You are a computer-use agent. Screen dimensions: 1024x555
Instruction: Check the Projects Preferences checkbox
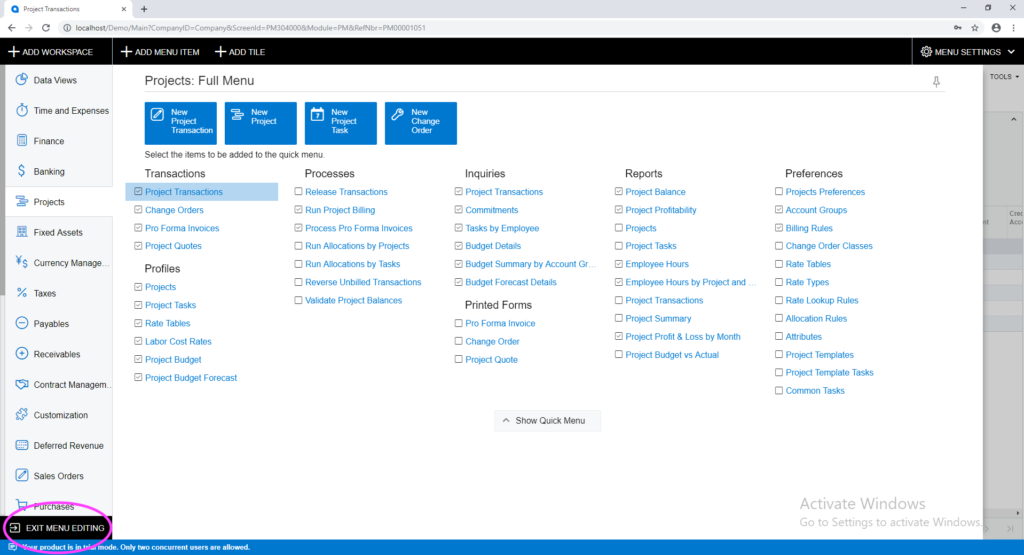[x=778, y=191]
